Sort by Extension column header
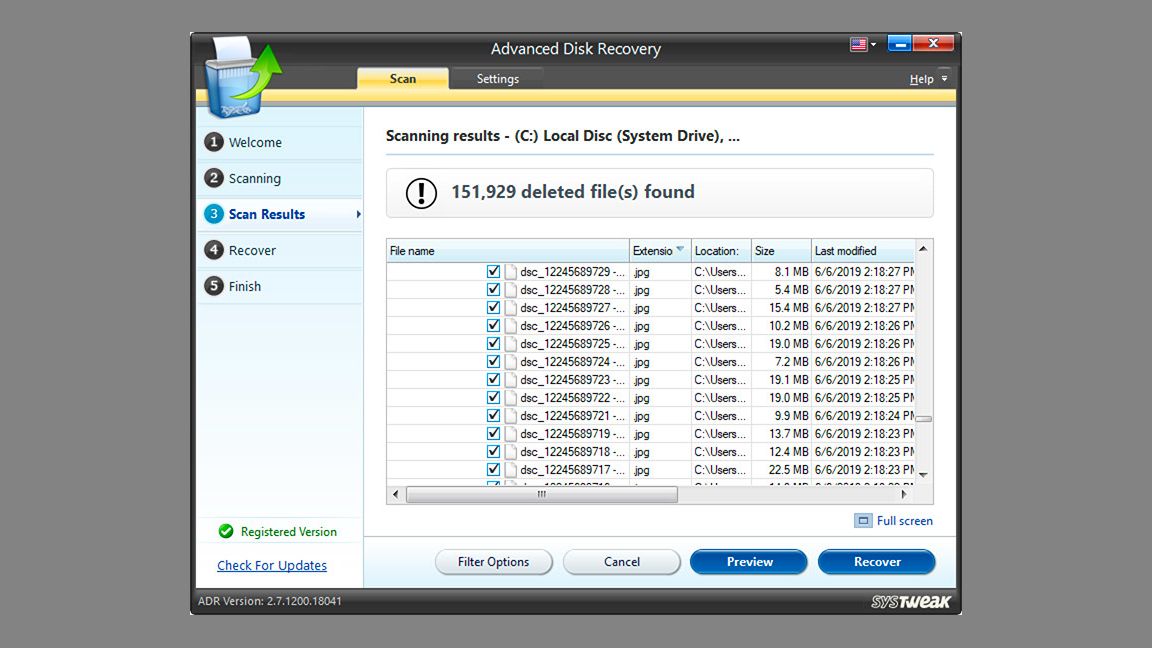This screenshot has width=1152, height=648. pos(660,251)
